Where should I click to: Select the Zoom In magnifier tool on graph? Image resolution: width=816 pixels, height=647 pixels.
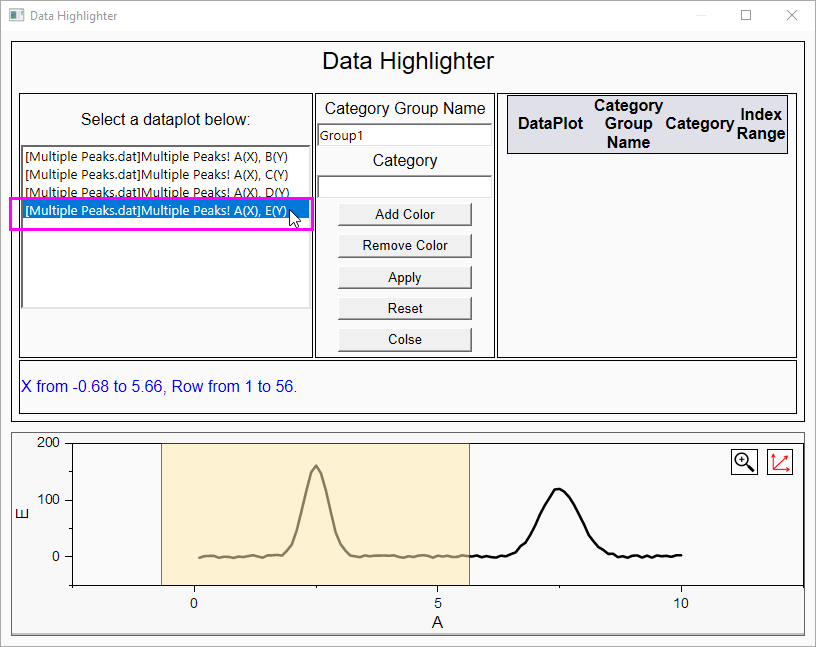(744, 461)
